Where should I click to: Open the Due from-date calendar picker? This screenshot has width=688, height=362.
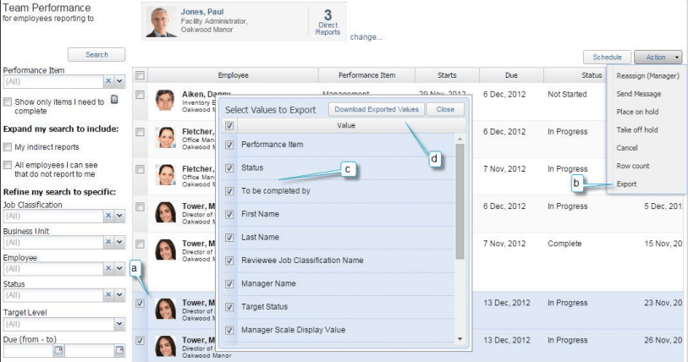pos(59,350)
